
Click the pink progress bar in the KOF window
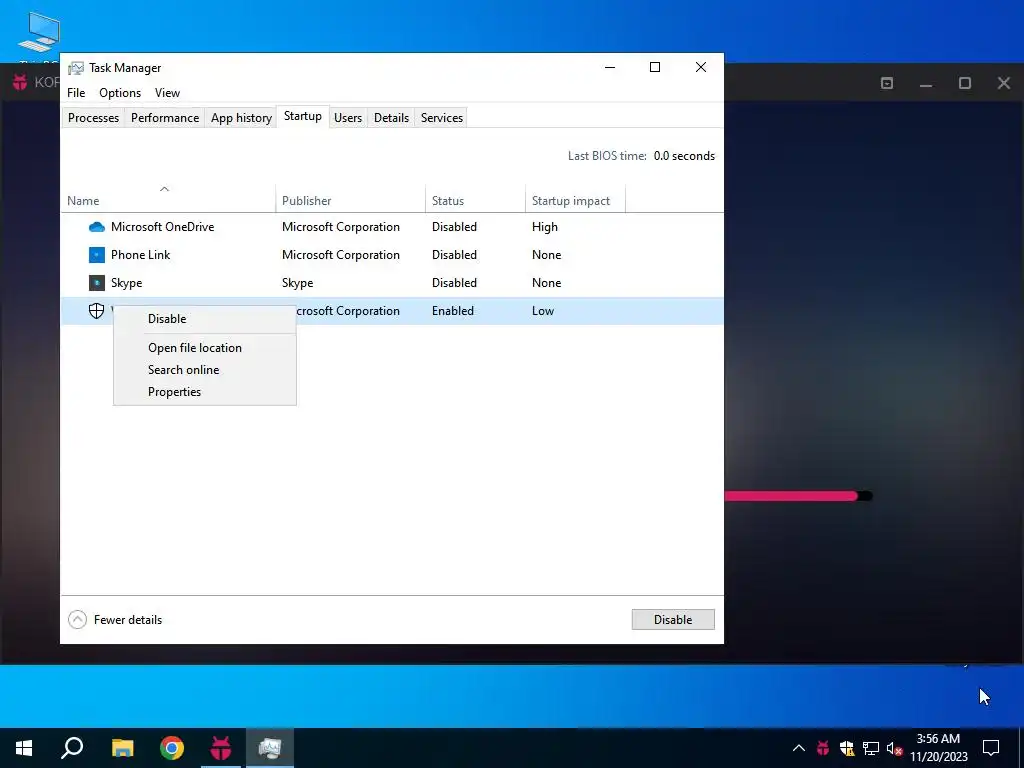[x=798, y=496]
